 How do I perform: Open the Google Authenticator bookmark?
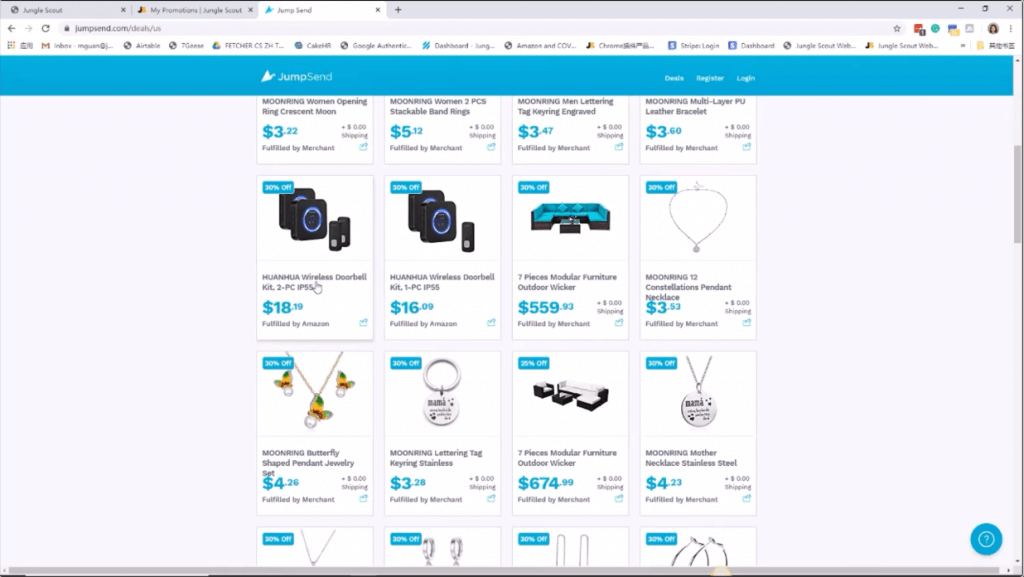376,46
